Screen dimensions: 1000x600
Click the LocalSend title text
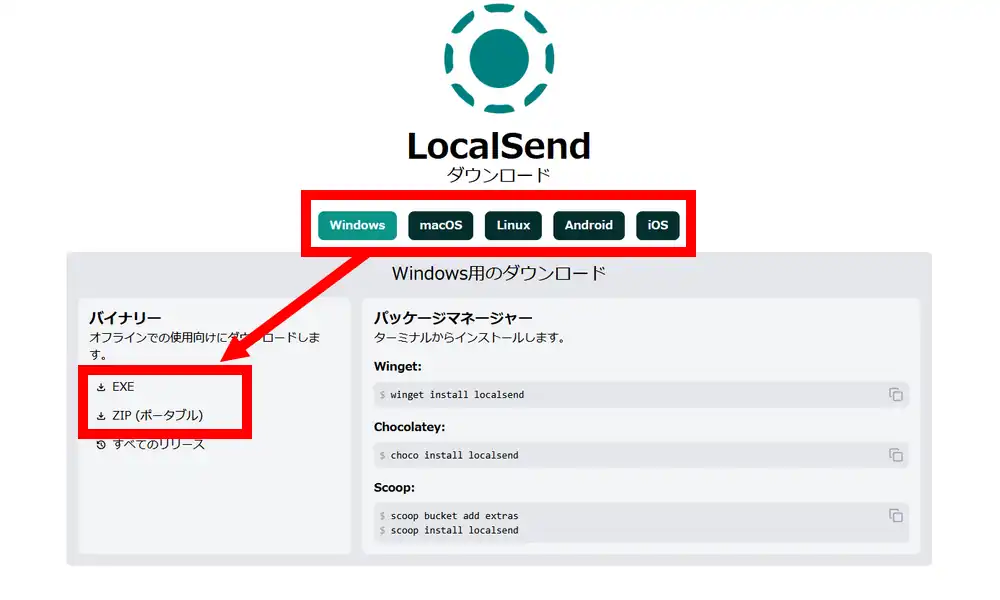(x=498, y=146)
